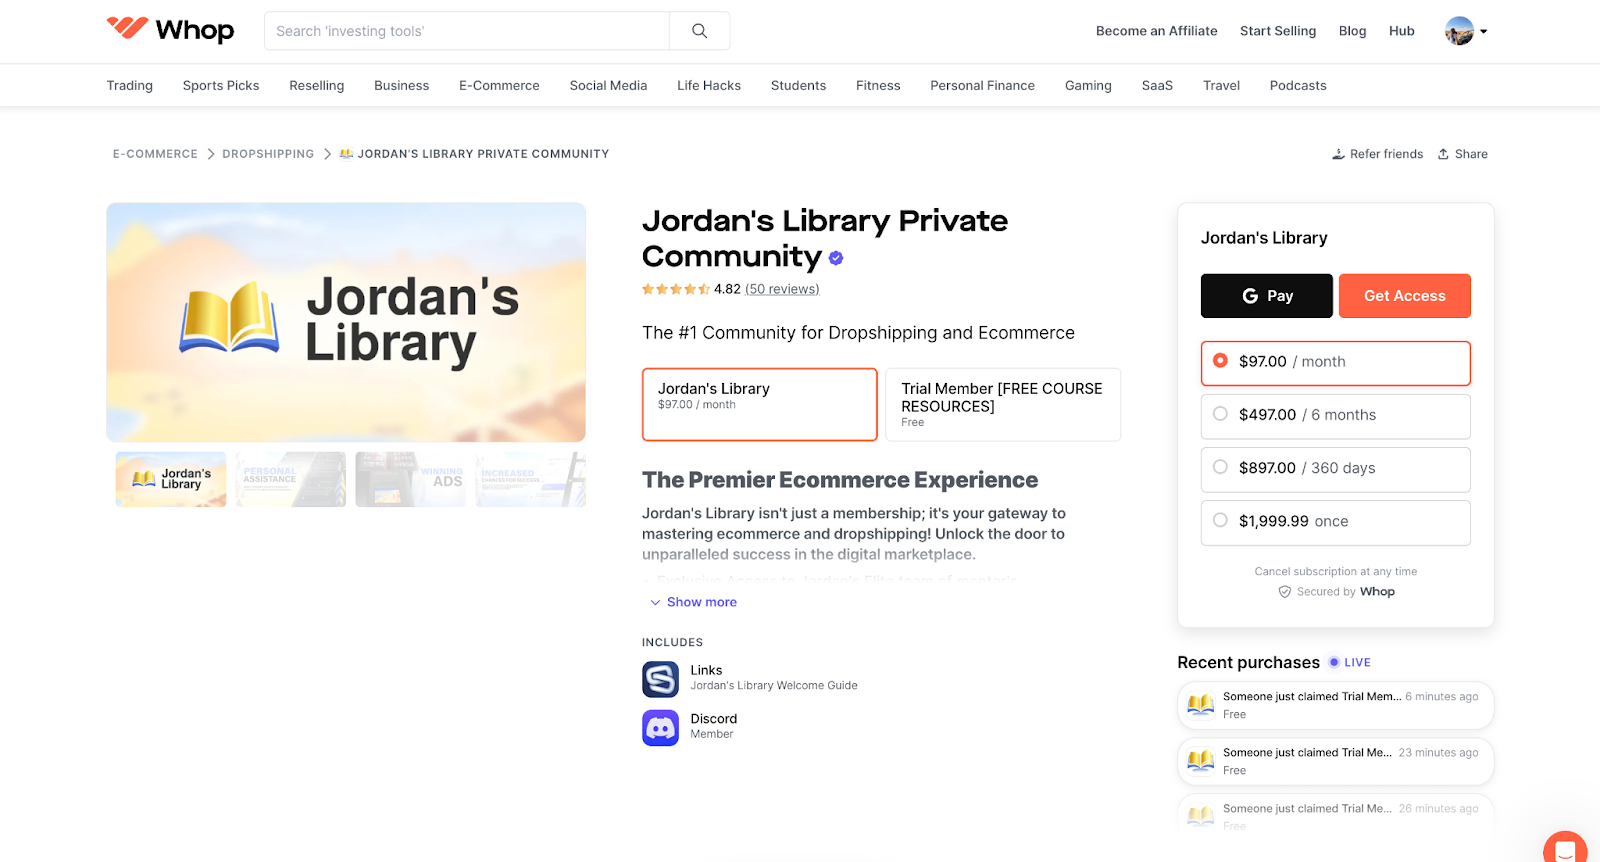This screenshot has height=862, width=1600.
Task: Open the purchase from 6 minutes ago
Action: coord(1336,705)
